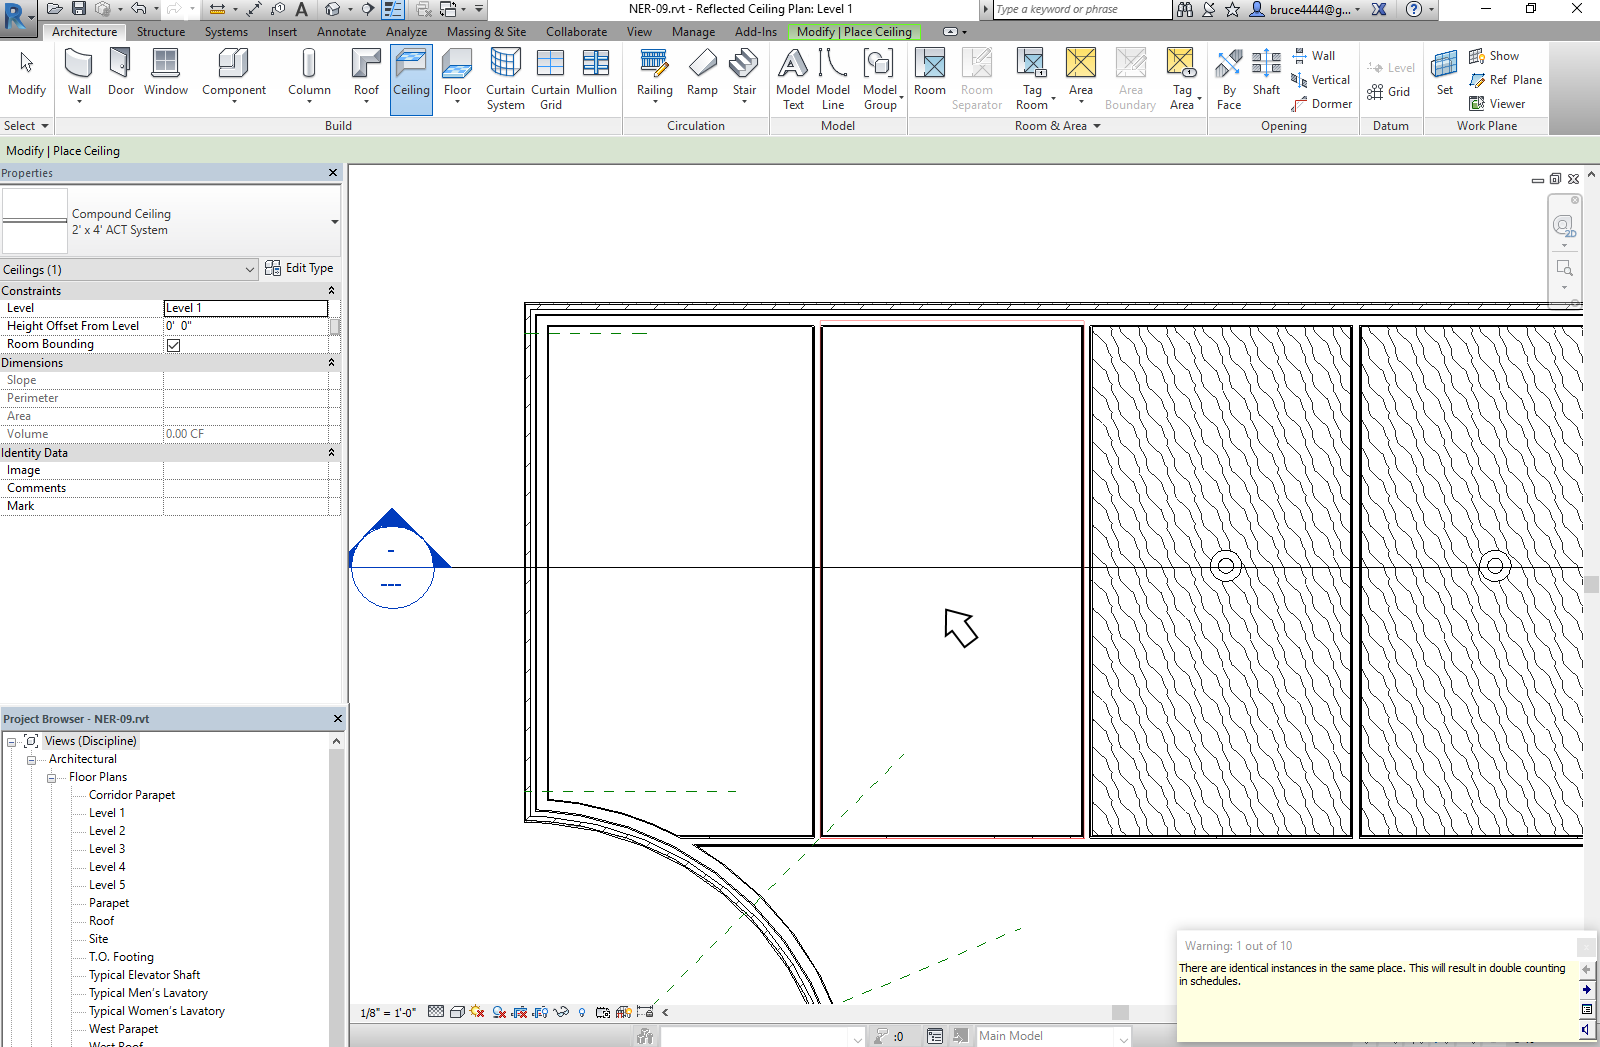Viewport: 1600px width, 1047px height.
Task: Open the Collaborate ribbon tab
Action: tap(576, 32)
